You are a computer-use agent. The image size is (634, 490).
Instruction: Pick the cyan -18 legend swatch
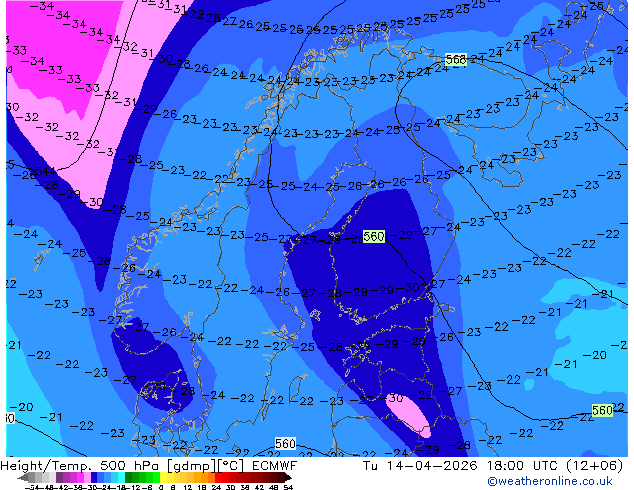coord(121,477)
